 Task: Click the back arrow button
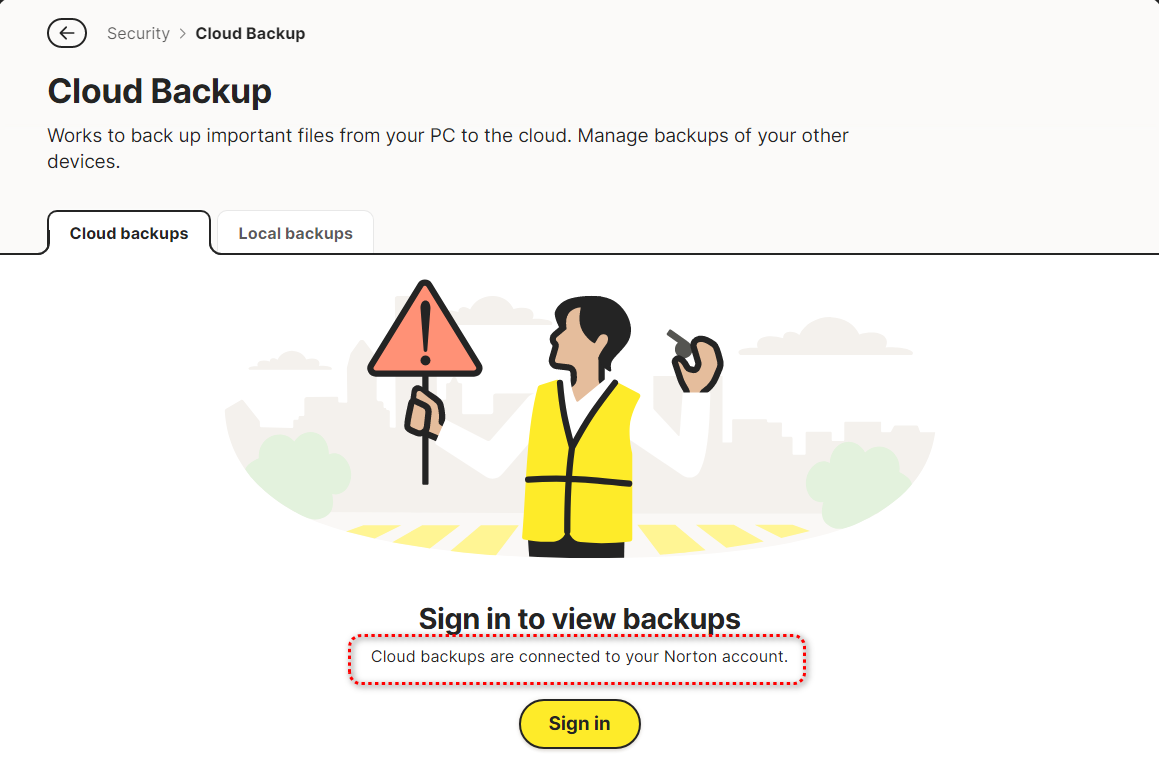[66, 33]
